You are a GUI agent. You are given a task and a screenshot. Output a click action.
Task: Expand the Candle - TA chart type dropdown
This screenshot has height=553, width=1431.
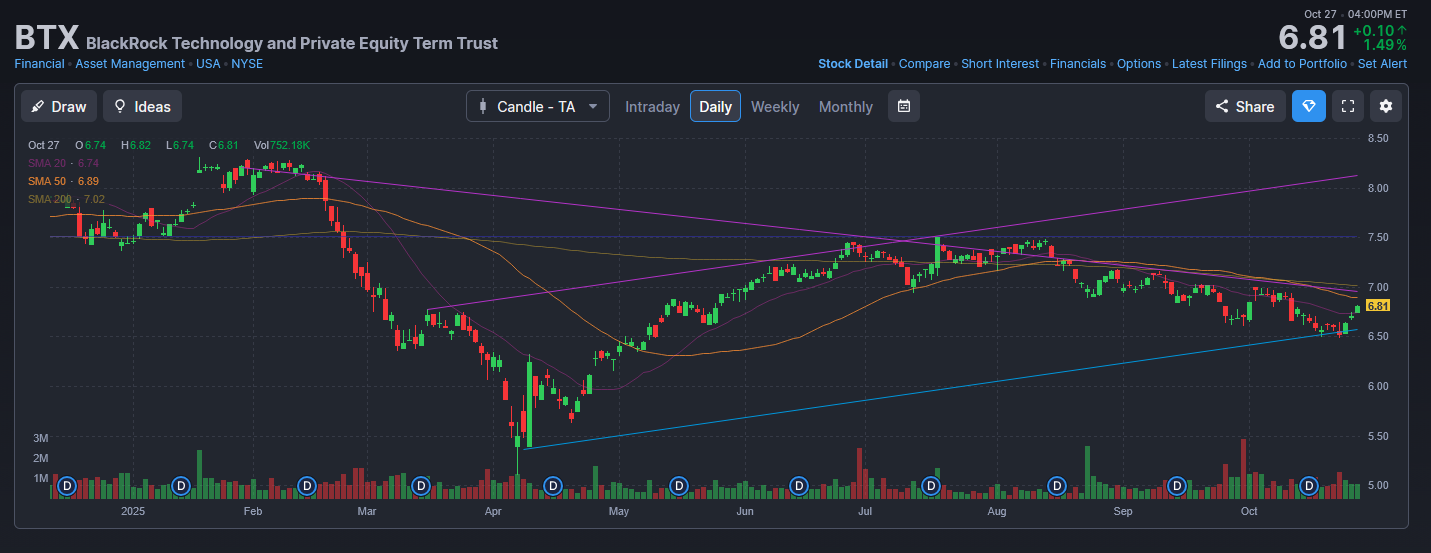pos(537,106)
